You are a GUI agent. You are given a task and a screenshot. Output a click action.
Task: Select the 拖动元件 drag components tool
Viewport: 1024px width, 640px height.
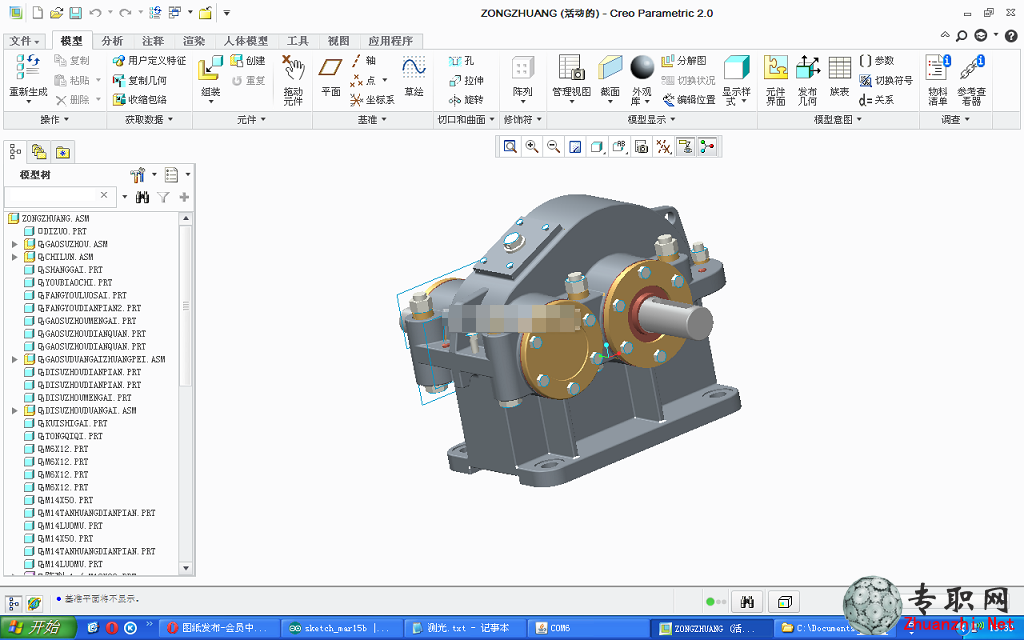click(x=293, y=79)
